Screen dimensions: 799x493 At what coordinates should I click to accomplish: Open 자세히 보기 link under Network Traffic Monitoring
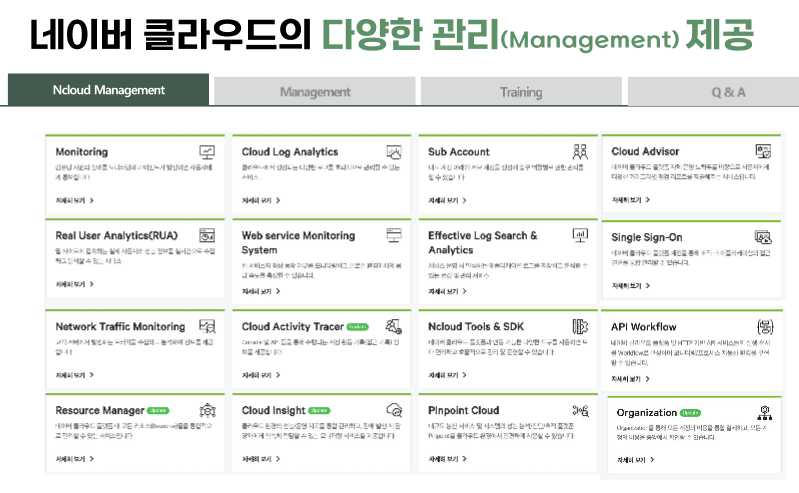click(x=74, y=375)
